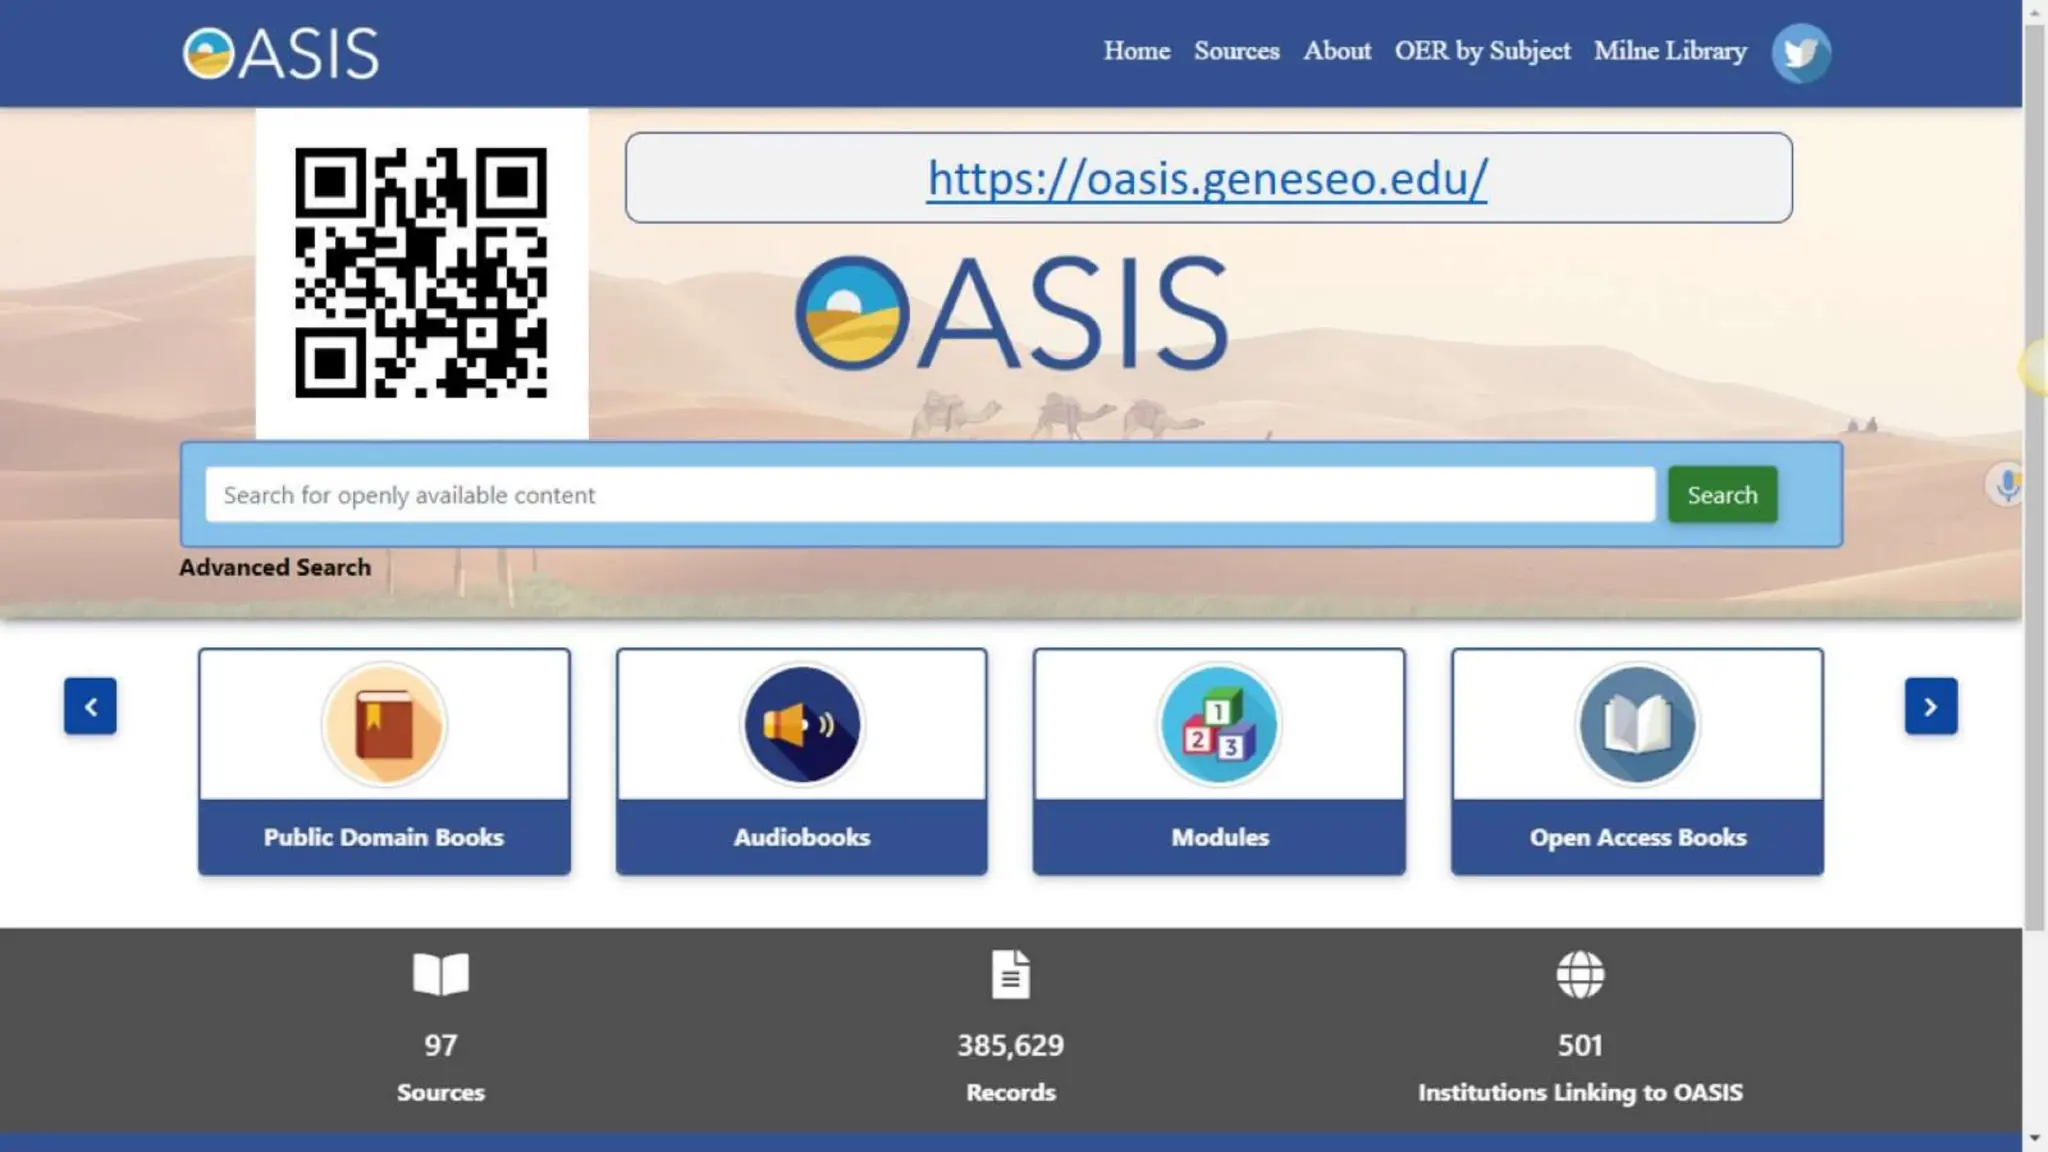Go to the About page
This screenshot has height=1152, width=2048.
click(1336, 51)
